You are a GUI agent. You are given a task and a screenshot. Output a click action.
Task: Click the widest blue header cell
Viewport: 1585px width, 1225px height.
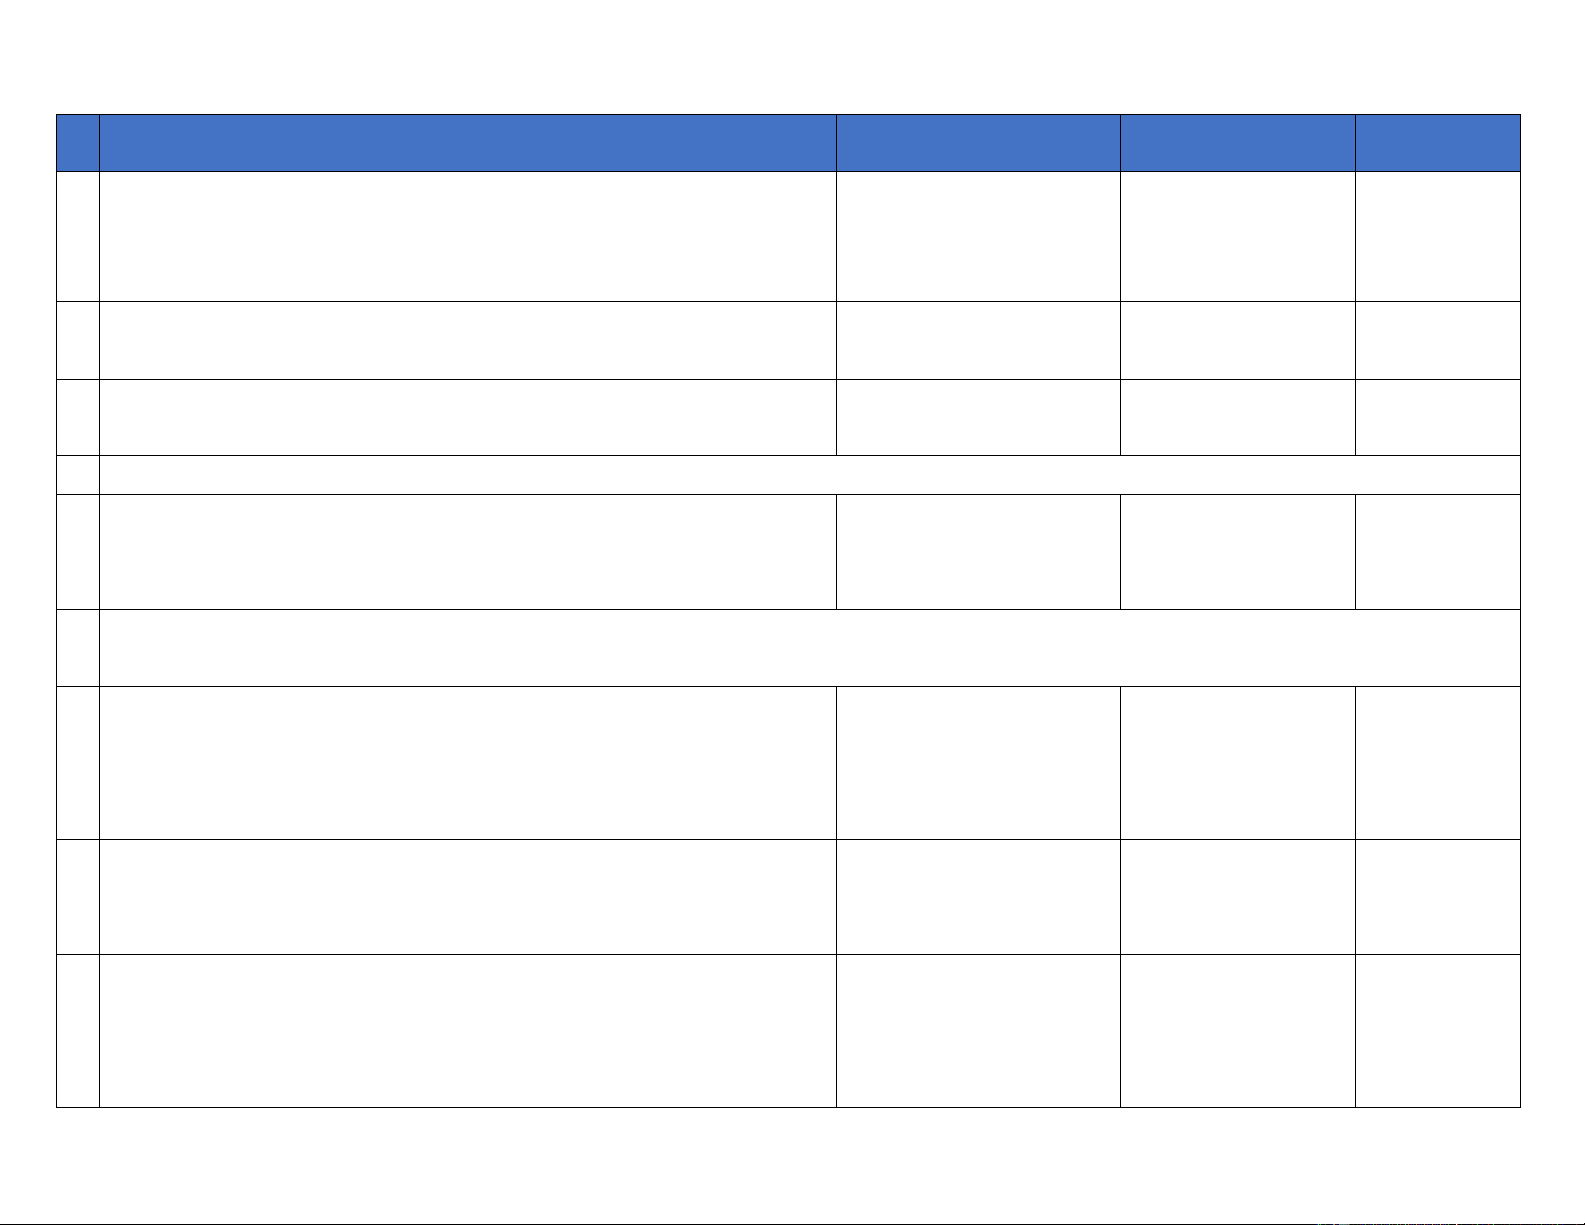point(467,143)
